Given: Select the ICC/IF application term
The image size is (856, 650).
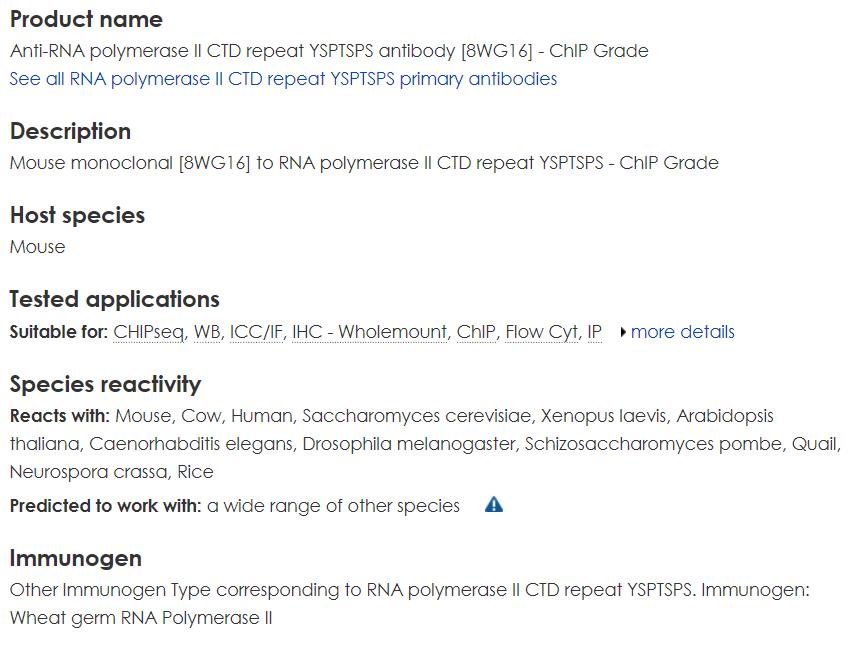Looking at the screenshot, I should [x=257, y=332].
